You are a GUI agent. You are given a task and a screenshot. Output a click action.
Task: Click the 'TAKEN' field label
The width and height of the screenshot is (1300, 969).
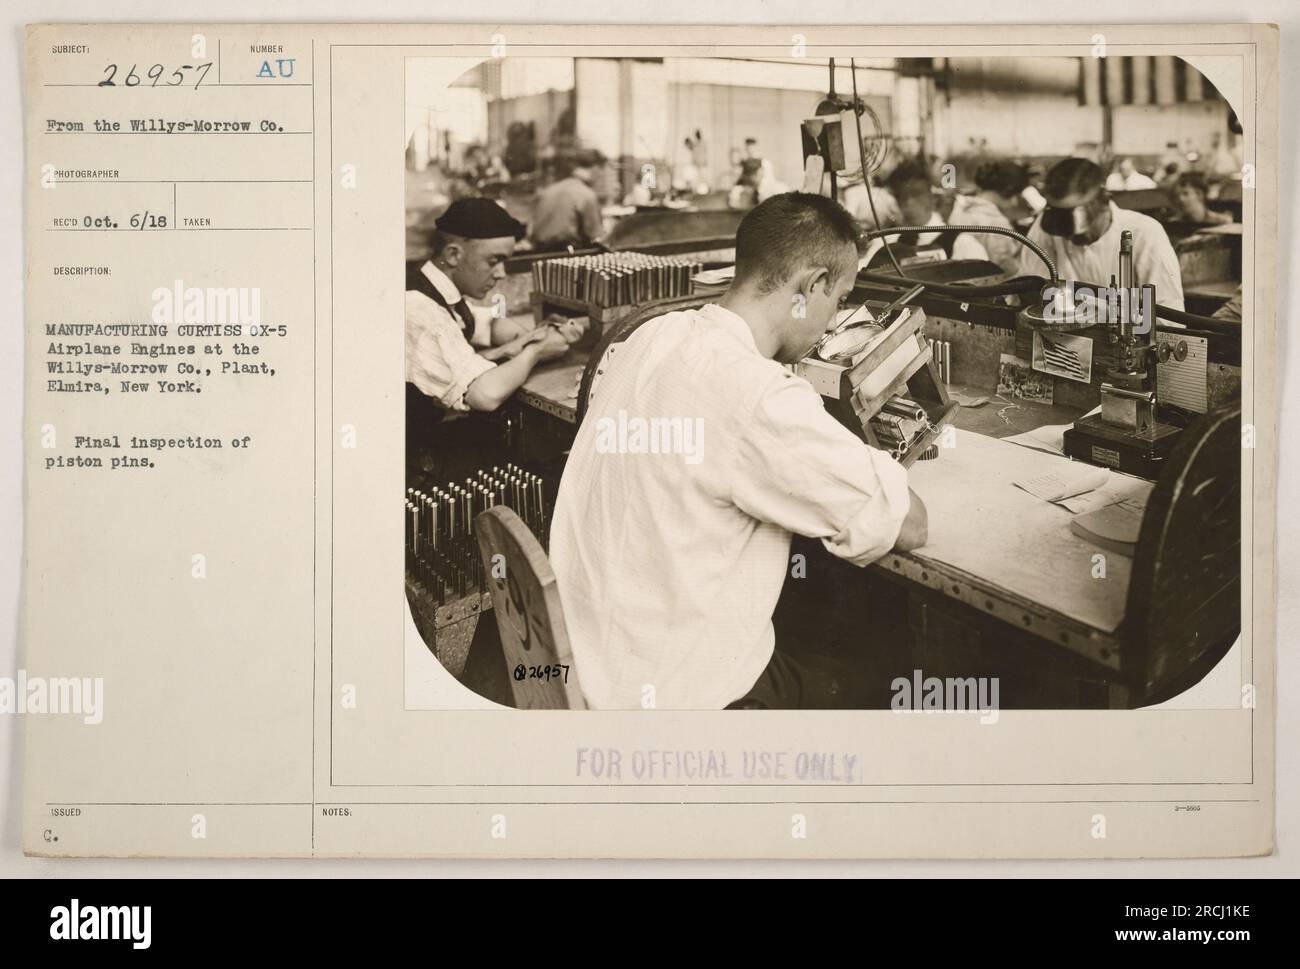pos(197,223)
